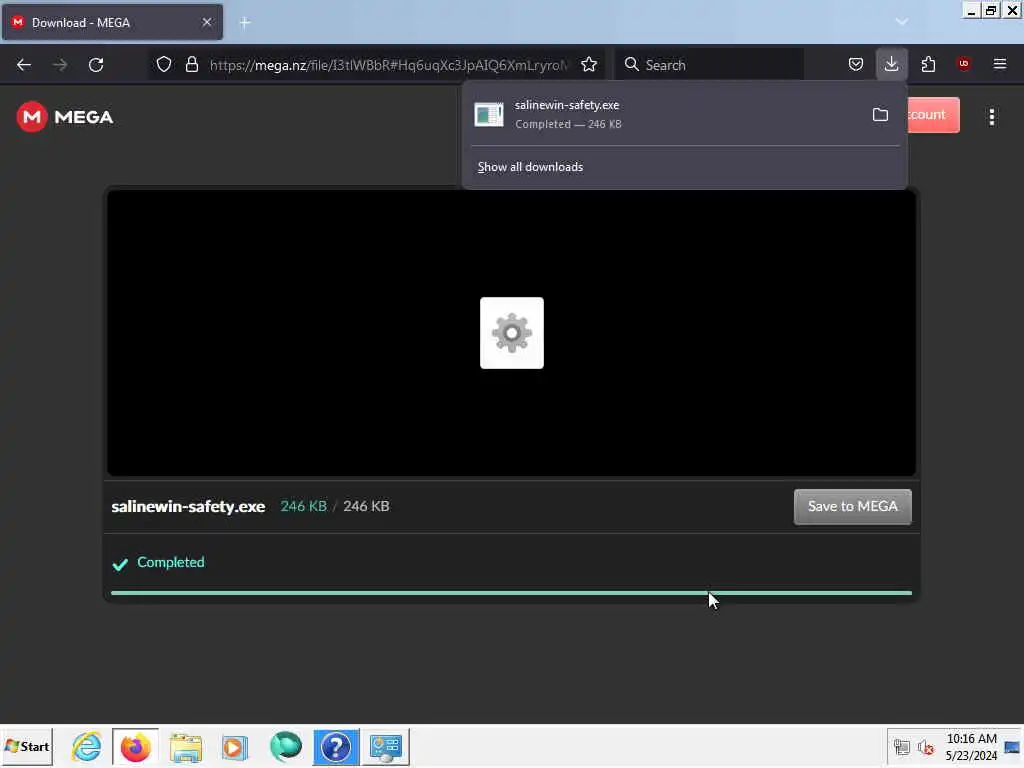
Task: Open the downloaded salinewin-safety.exe entry
Action: 664,114
